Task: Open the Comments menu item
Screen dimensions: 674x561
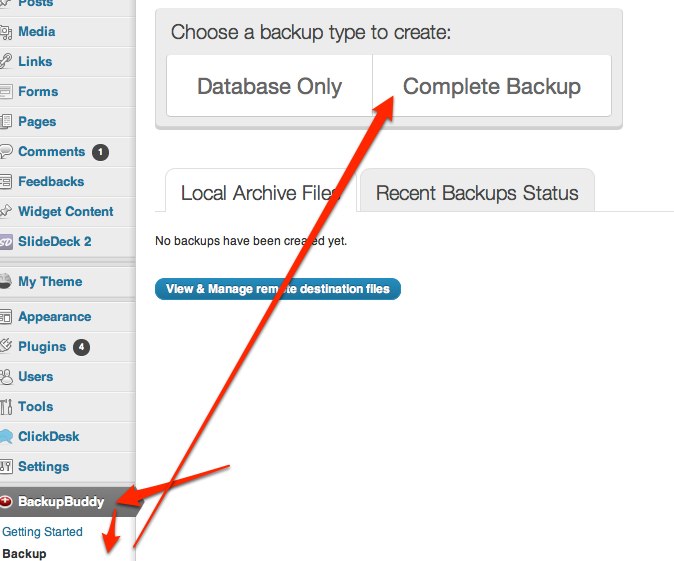Action: (x=52, y=151)
